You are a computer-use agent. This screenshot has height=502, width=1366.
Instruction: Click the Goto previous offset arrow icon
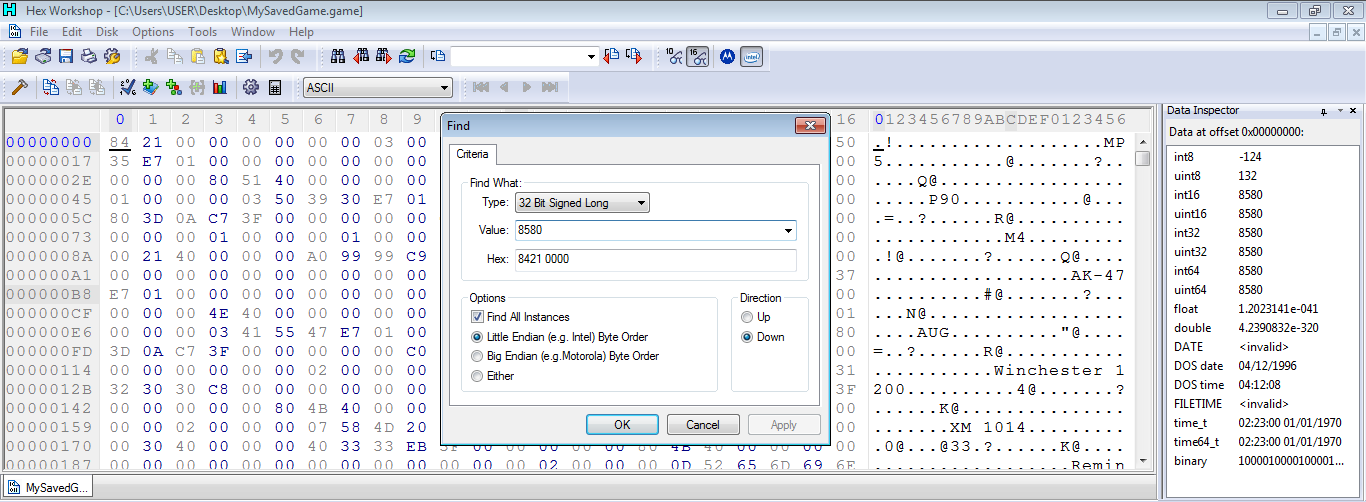(611, 57)
